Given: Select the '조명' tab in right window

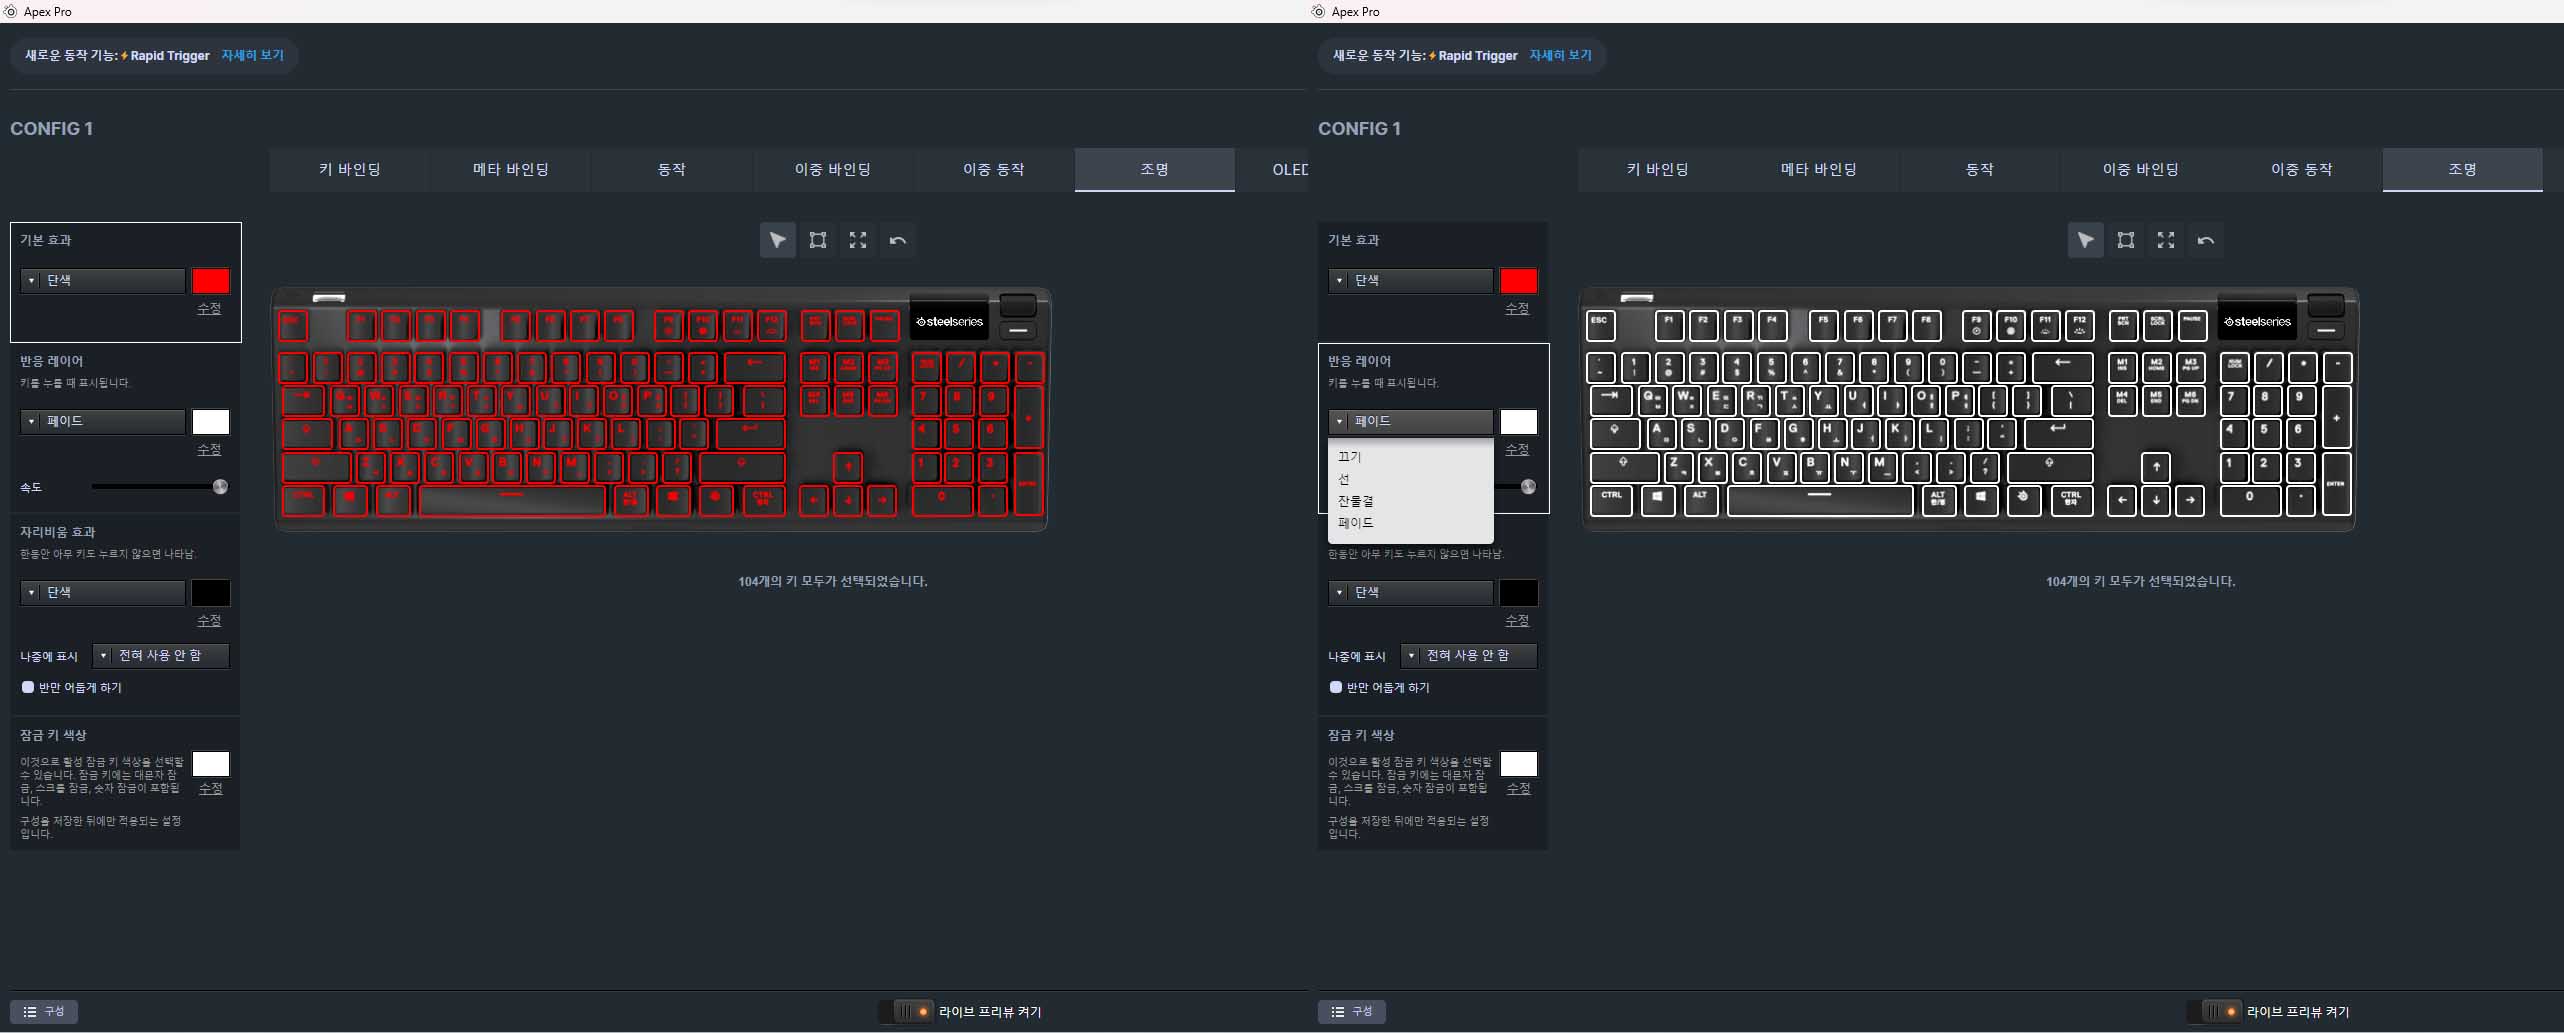Looking at the screenshot, I should (2462, 170).
